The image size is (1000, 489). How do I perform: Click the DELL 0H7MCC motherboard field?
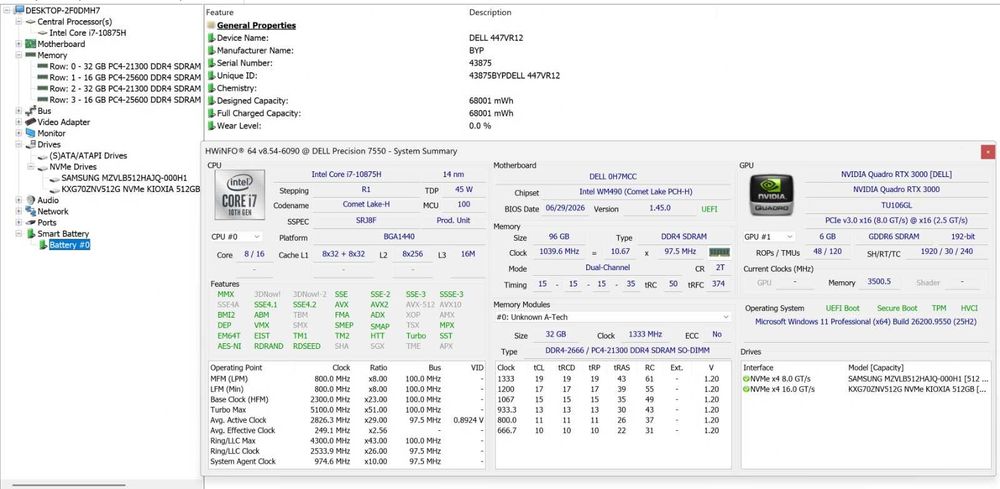[612, 176]
